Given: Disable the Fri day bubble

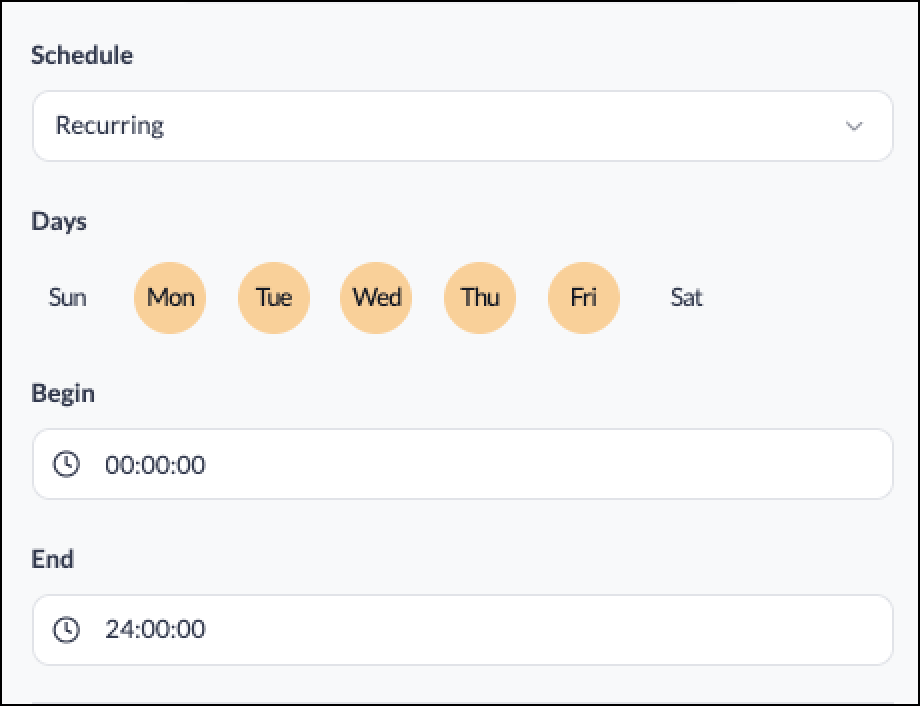Looking at the screenshot, I should coord(584,298).
